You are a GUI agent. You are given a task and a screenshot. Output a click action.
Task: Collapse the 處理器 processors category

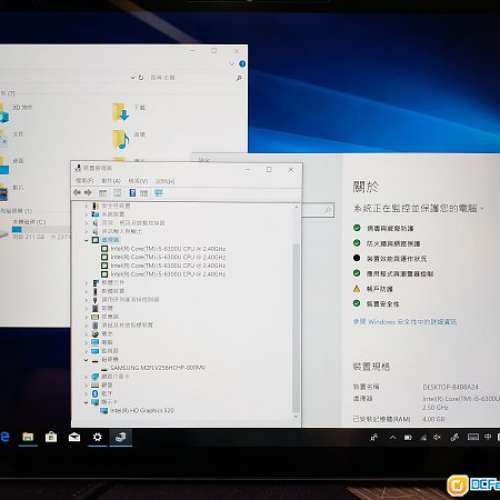(86, 240)
